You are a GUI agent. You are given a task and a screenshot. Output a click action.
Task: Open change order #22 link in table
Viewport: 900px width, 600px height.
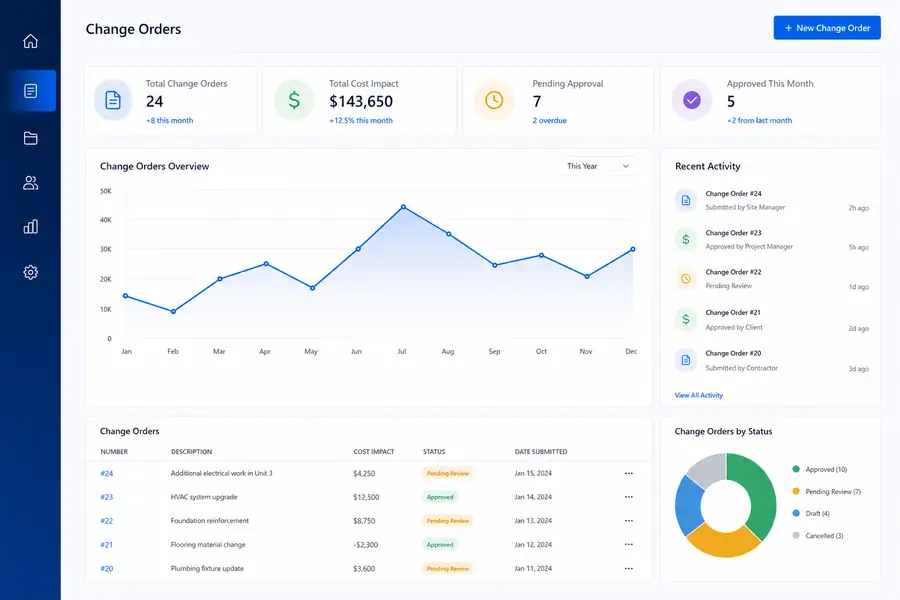coord(107,521)
